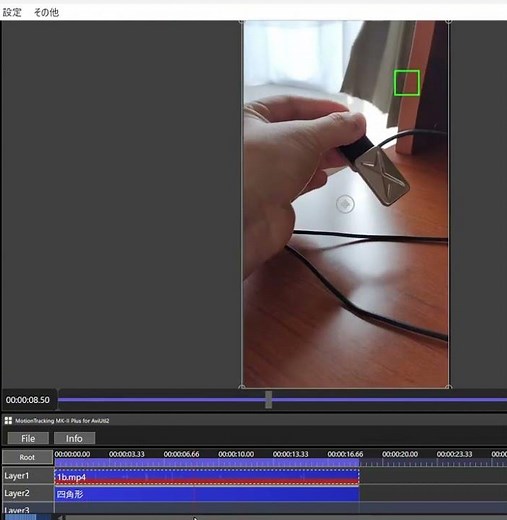Viewport: 507px width, 520px height.
Task: Click the Root button in timeline
Action: [x=27, y=457]
